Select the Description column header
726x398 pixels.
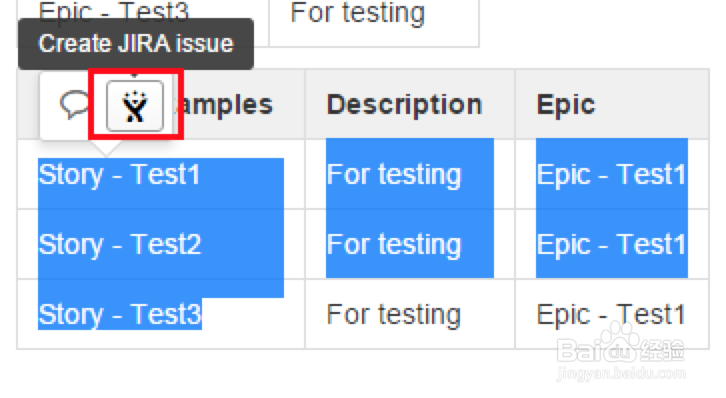tap(405, 104)
